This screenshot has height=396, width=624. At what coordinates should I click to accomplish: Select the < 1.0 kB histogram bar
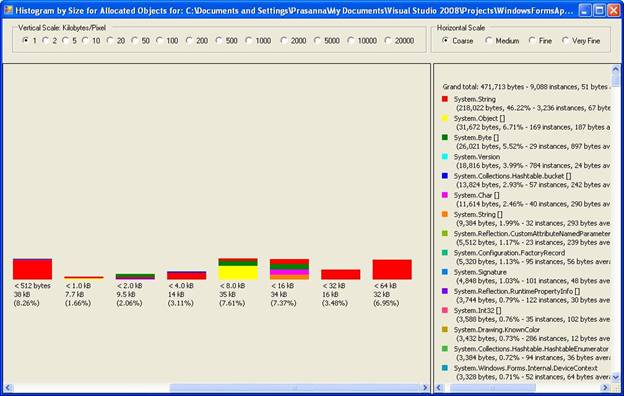pyautogui.click(x=84, y=277)
